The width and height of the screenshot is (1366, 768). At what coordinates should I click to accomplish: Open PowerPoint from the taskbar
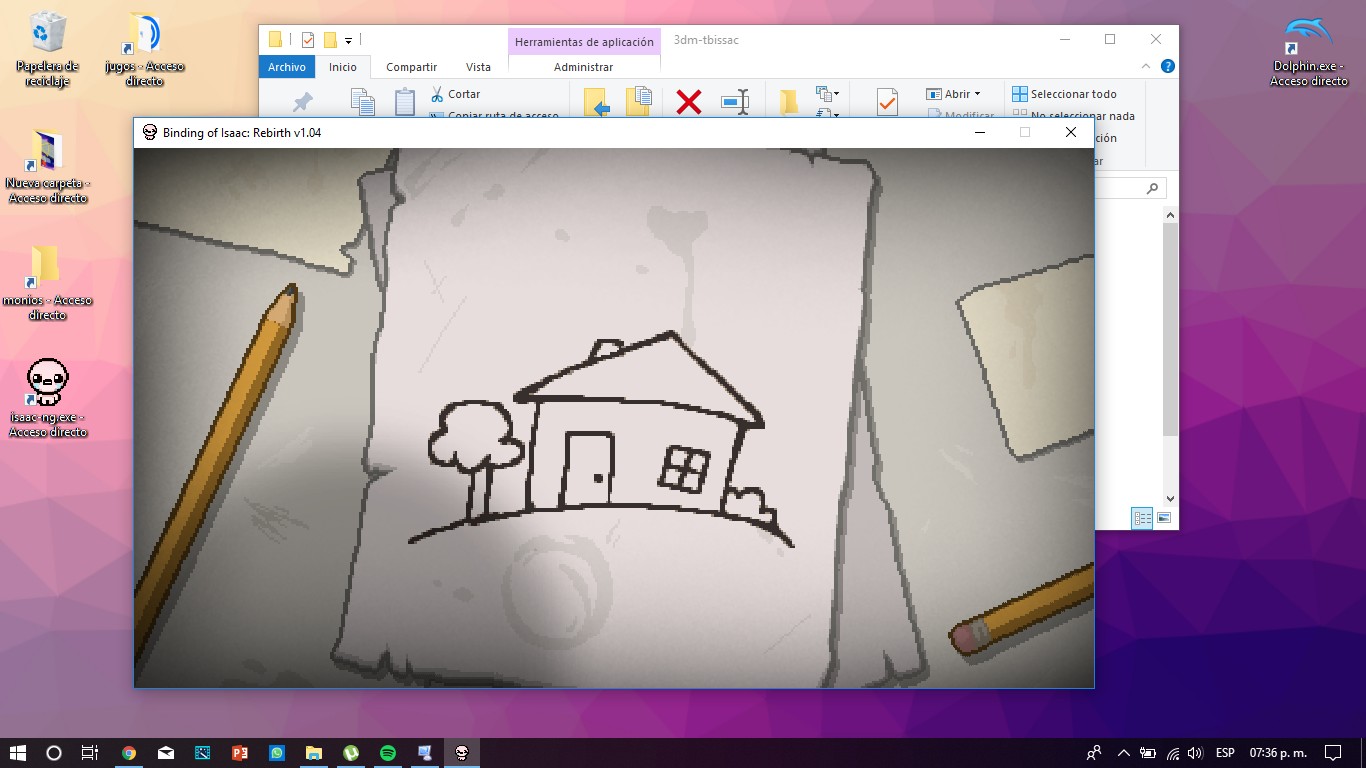point(240,753)
